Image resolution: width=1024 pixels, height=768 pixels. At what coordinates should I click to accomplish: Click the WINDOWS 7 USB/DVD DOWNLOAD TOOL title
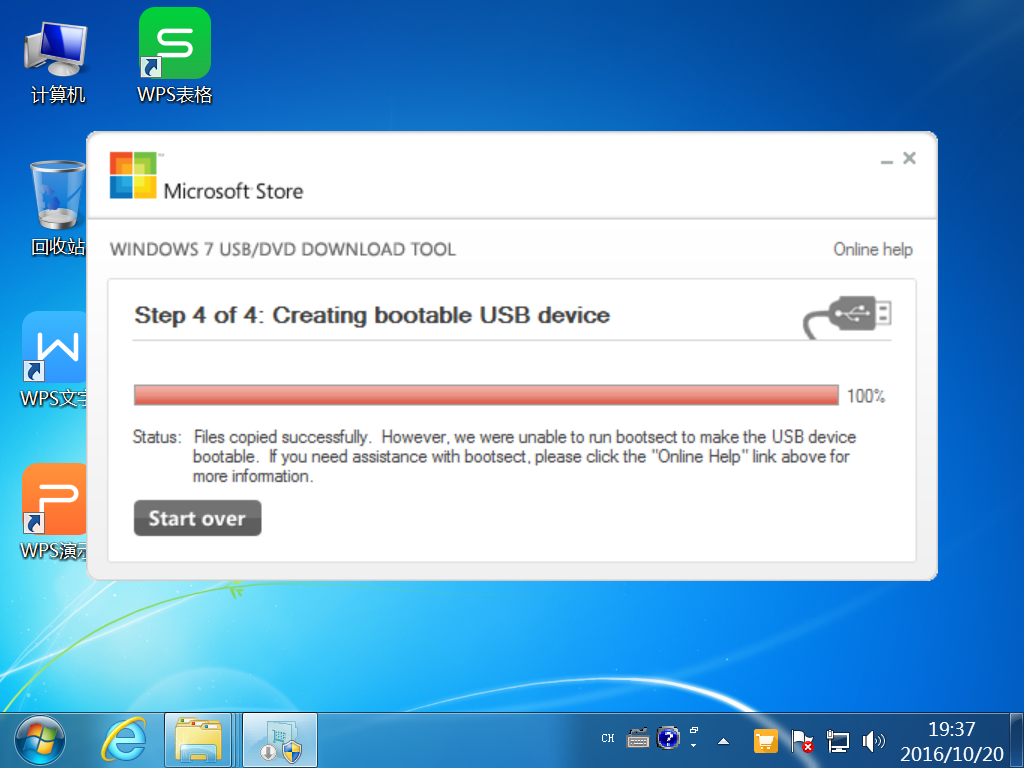[283, 249]
